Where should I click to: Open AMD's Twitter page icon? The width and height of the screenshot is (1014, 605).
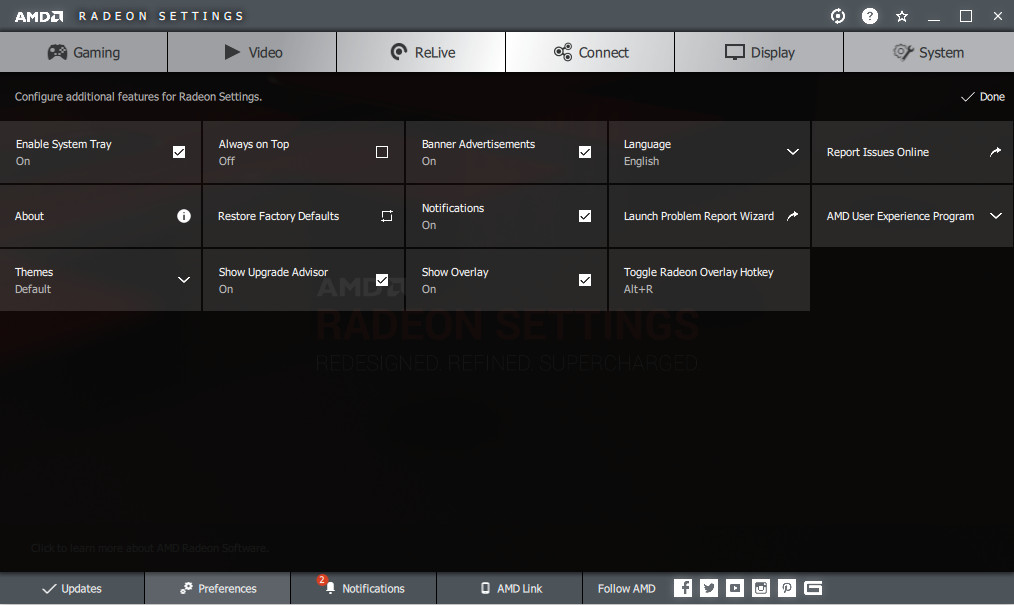click(709, 588)
